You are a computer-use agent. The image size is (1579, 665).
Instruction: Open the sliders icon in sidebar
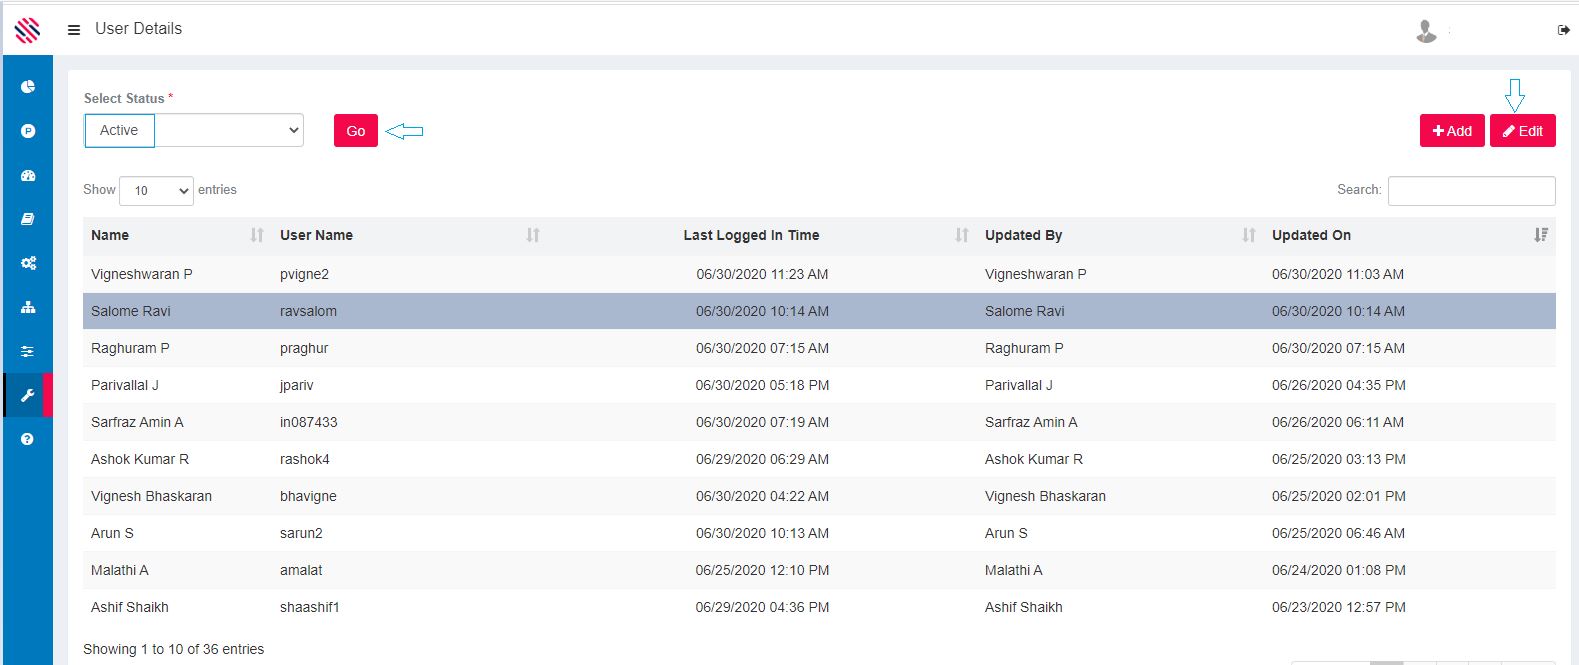pos(28,351)
